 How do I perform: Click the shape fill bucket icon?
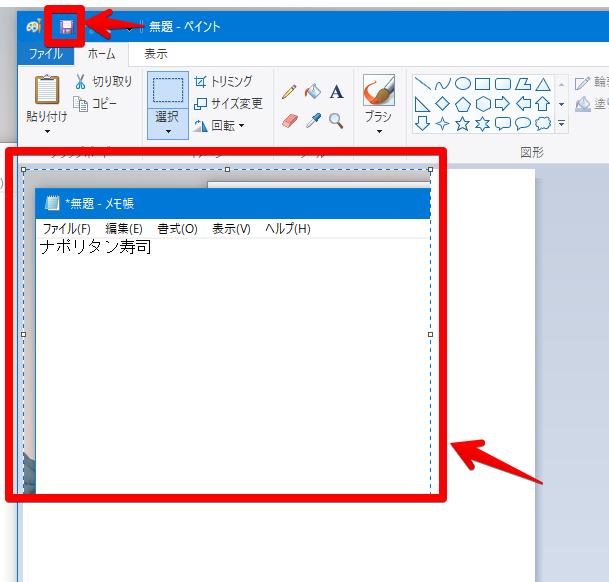(583, 104)
